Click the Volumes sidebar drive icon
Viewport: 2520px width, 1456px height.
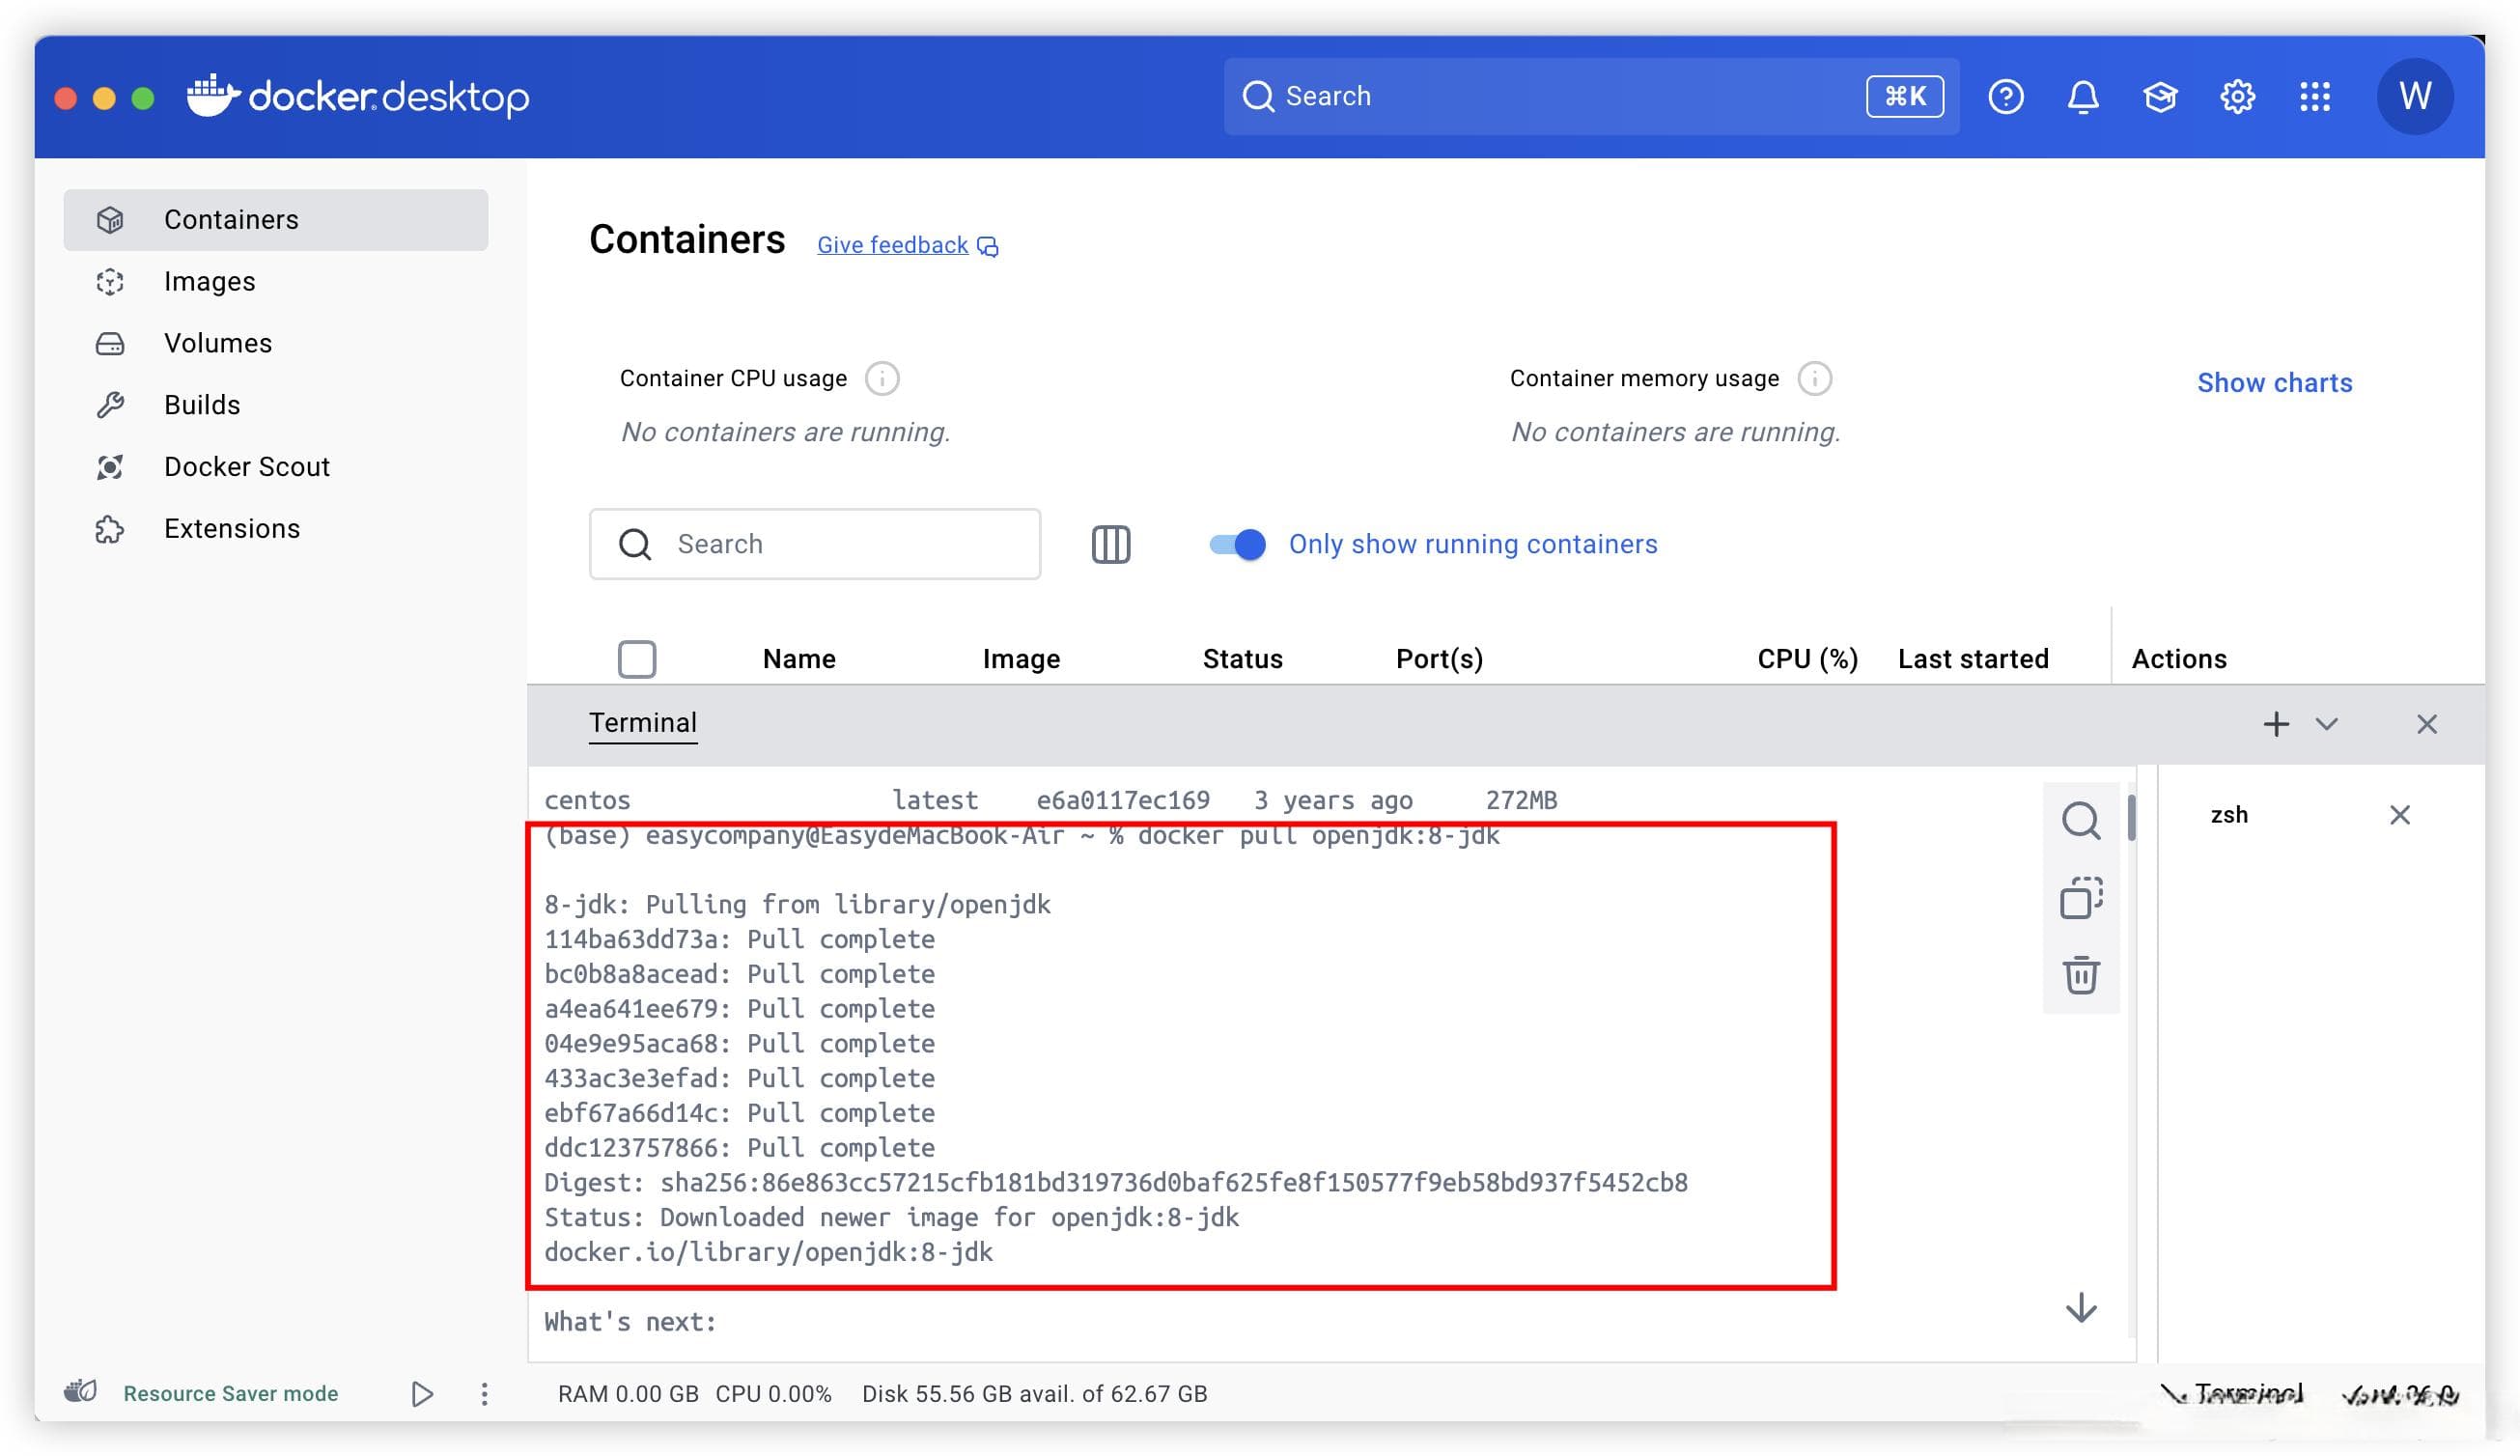pos(110,343)
